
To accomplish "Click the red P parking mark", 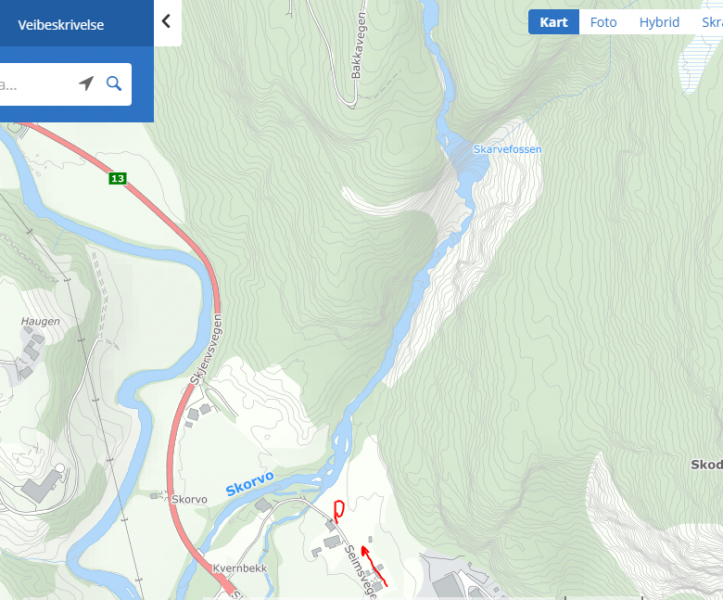I will [x=339, y=511].
